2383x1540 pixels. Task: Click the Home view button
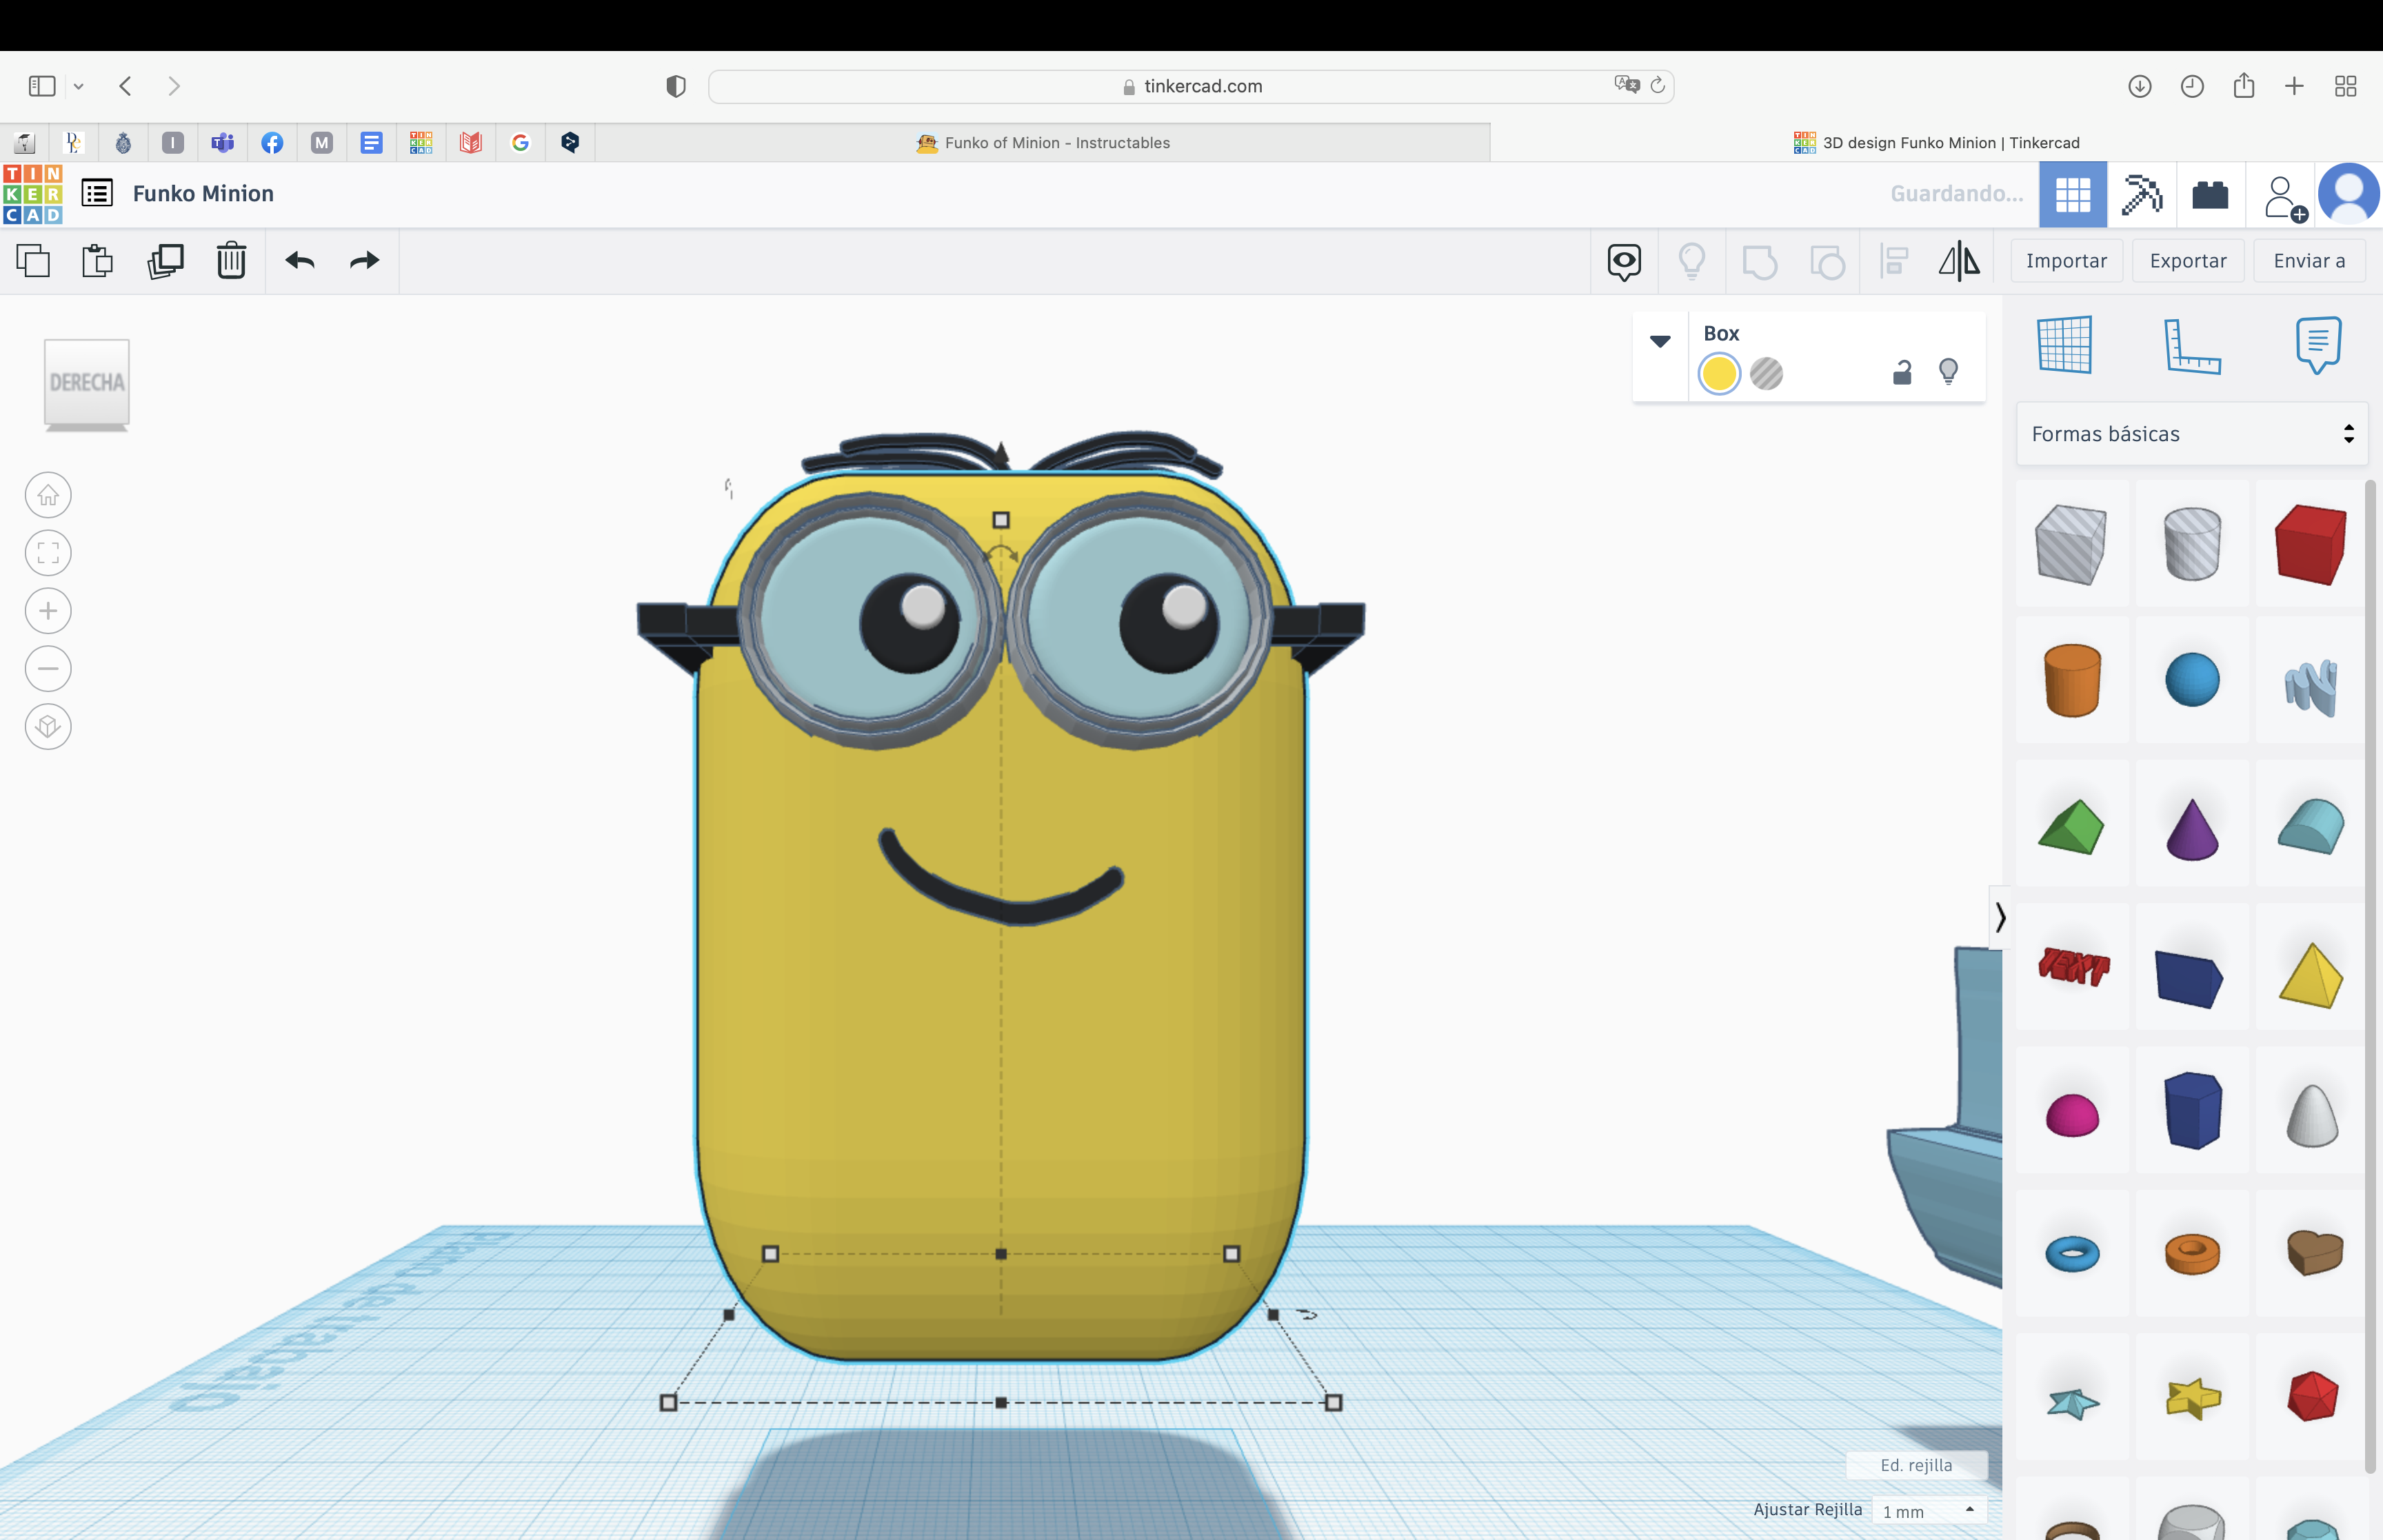(x=48, y=495)
